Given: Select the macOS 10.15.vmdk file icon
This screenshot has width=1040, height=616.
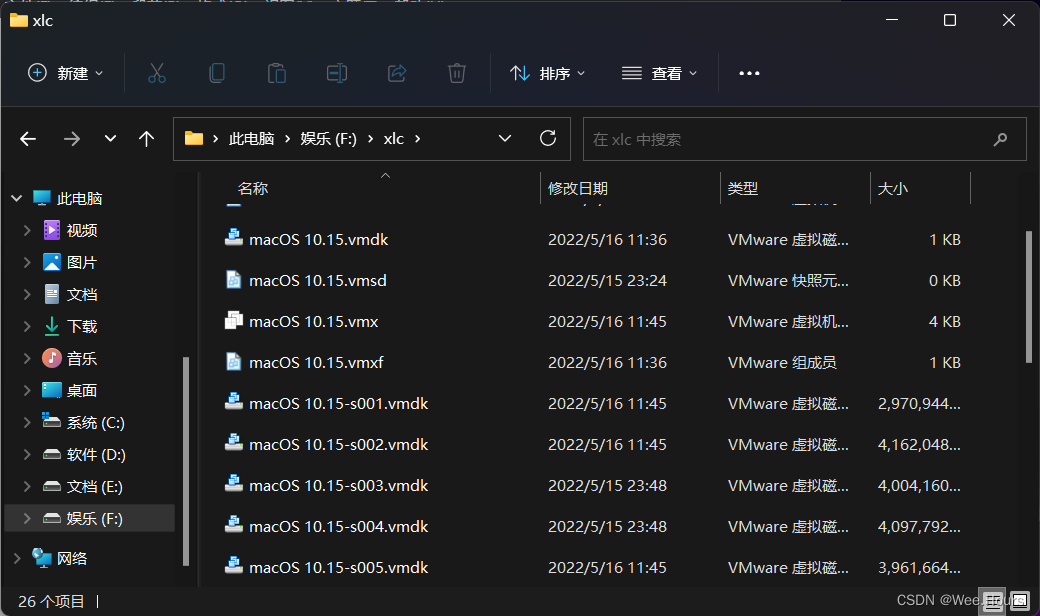Looking at the screenshot, I should pos(233,238).
